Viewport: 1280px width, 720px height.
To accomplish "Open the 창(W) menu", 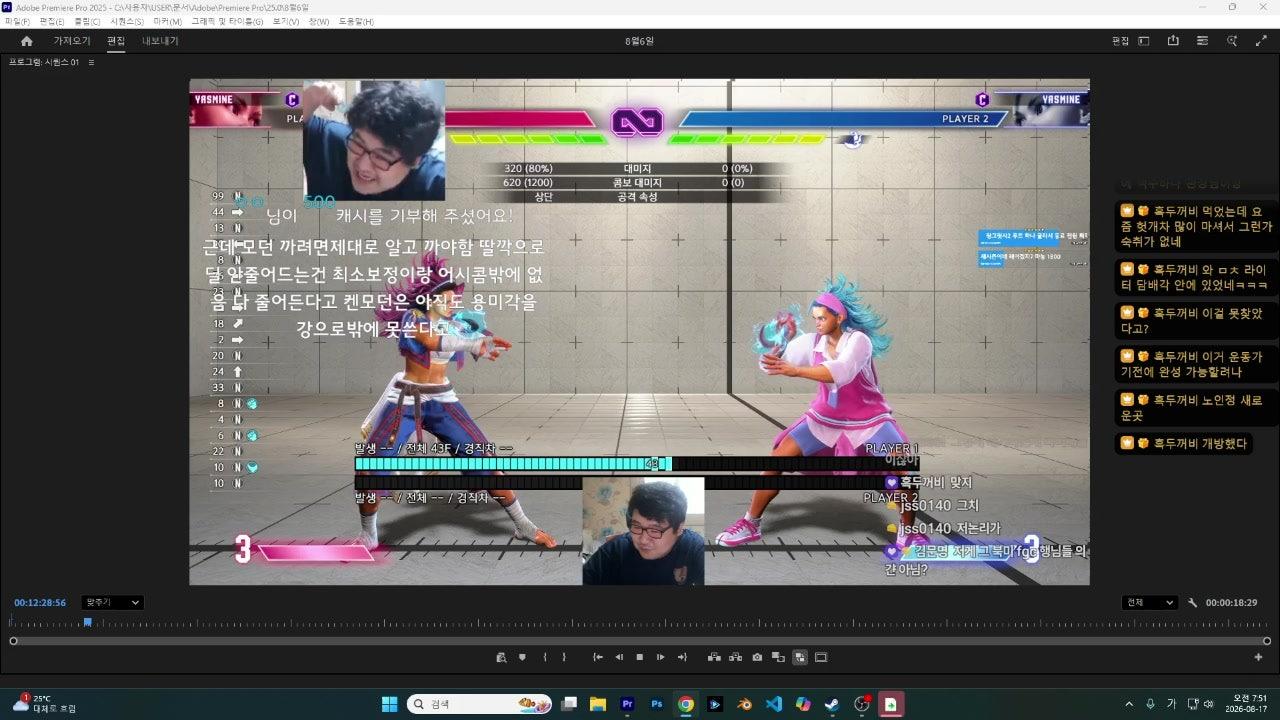I will click(319, 21).
